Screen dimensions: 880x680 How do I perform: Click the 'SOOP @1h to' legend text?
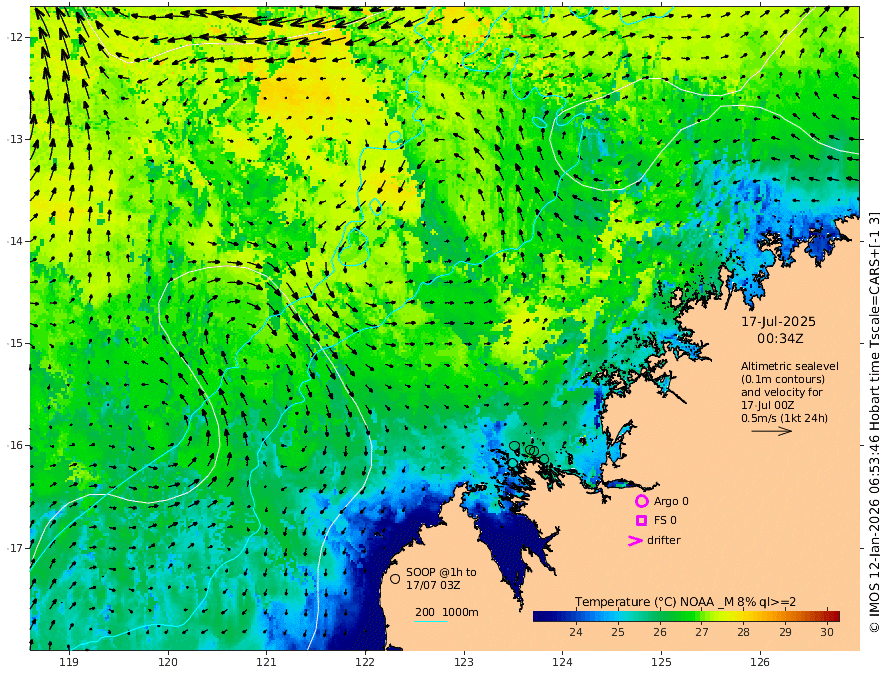[x=441, y=572]
